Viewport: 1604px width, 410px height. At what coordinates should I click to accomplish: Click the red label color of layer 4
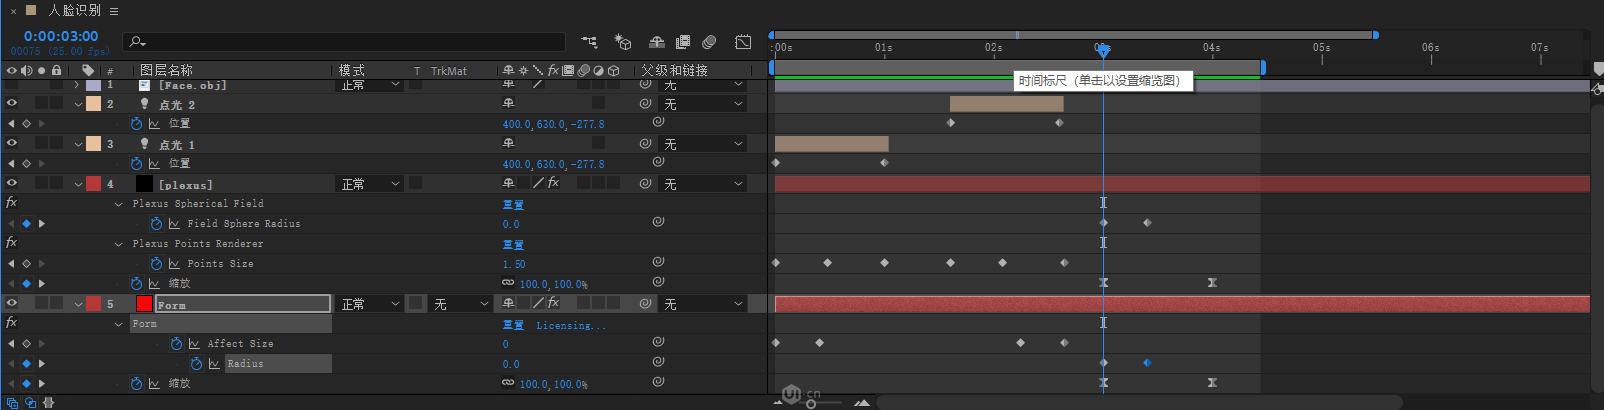click(x=93, y=184)
